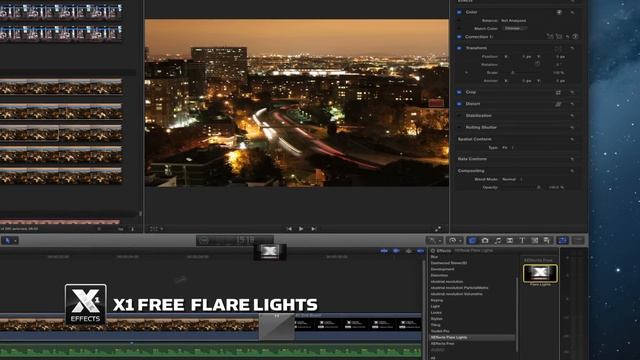Image resolution: width=640 pixels, height=360 pixels.
Task: Reset the Crop section arrow
Action: point(572,92)
